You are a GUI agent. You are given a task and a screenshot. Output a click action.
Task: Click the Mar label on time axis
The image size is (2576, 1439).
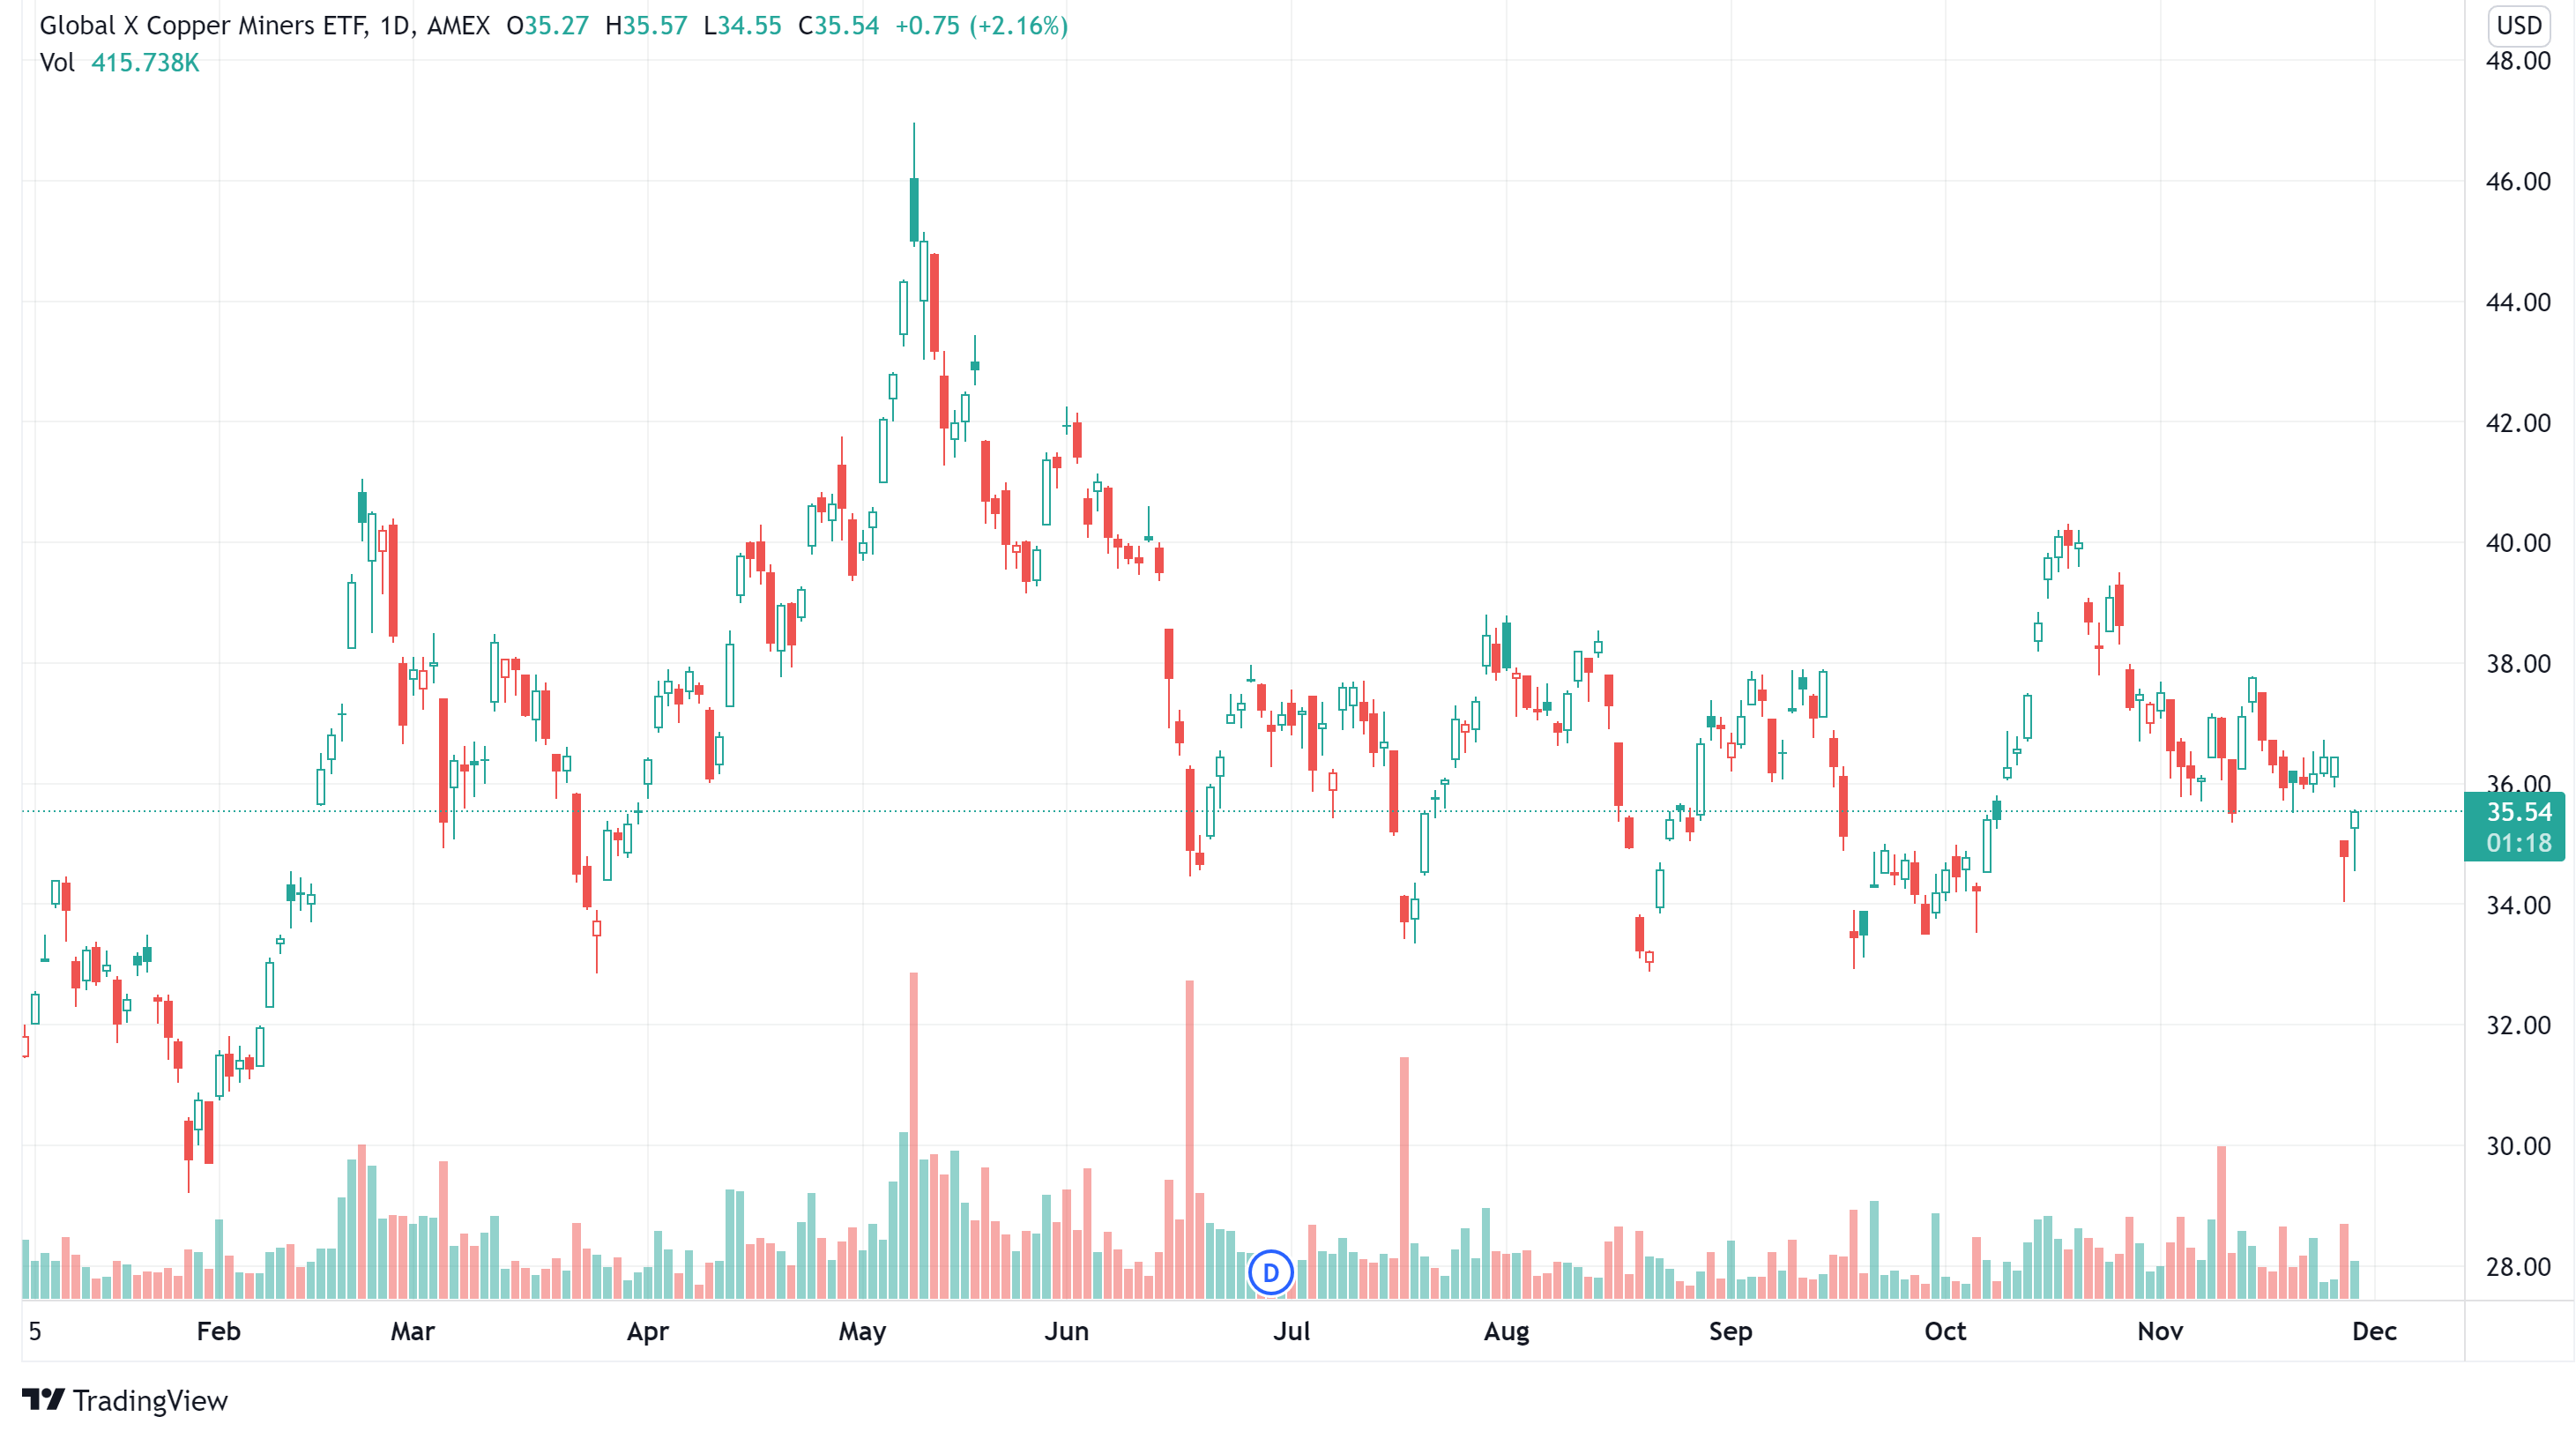click(413, 1331)
